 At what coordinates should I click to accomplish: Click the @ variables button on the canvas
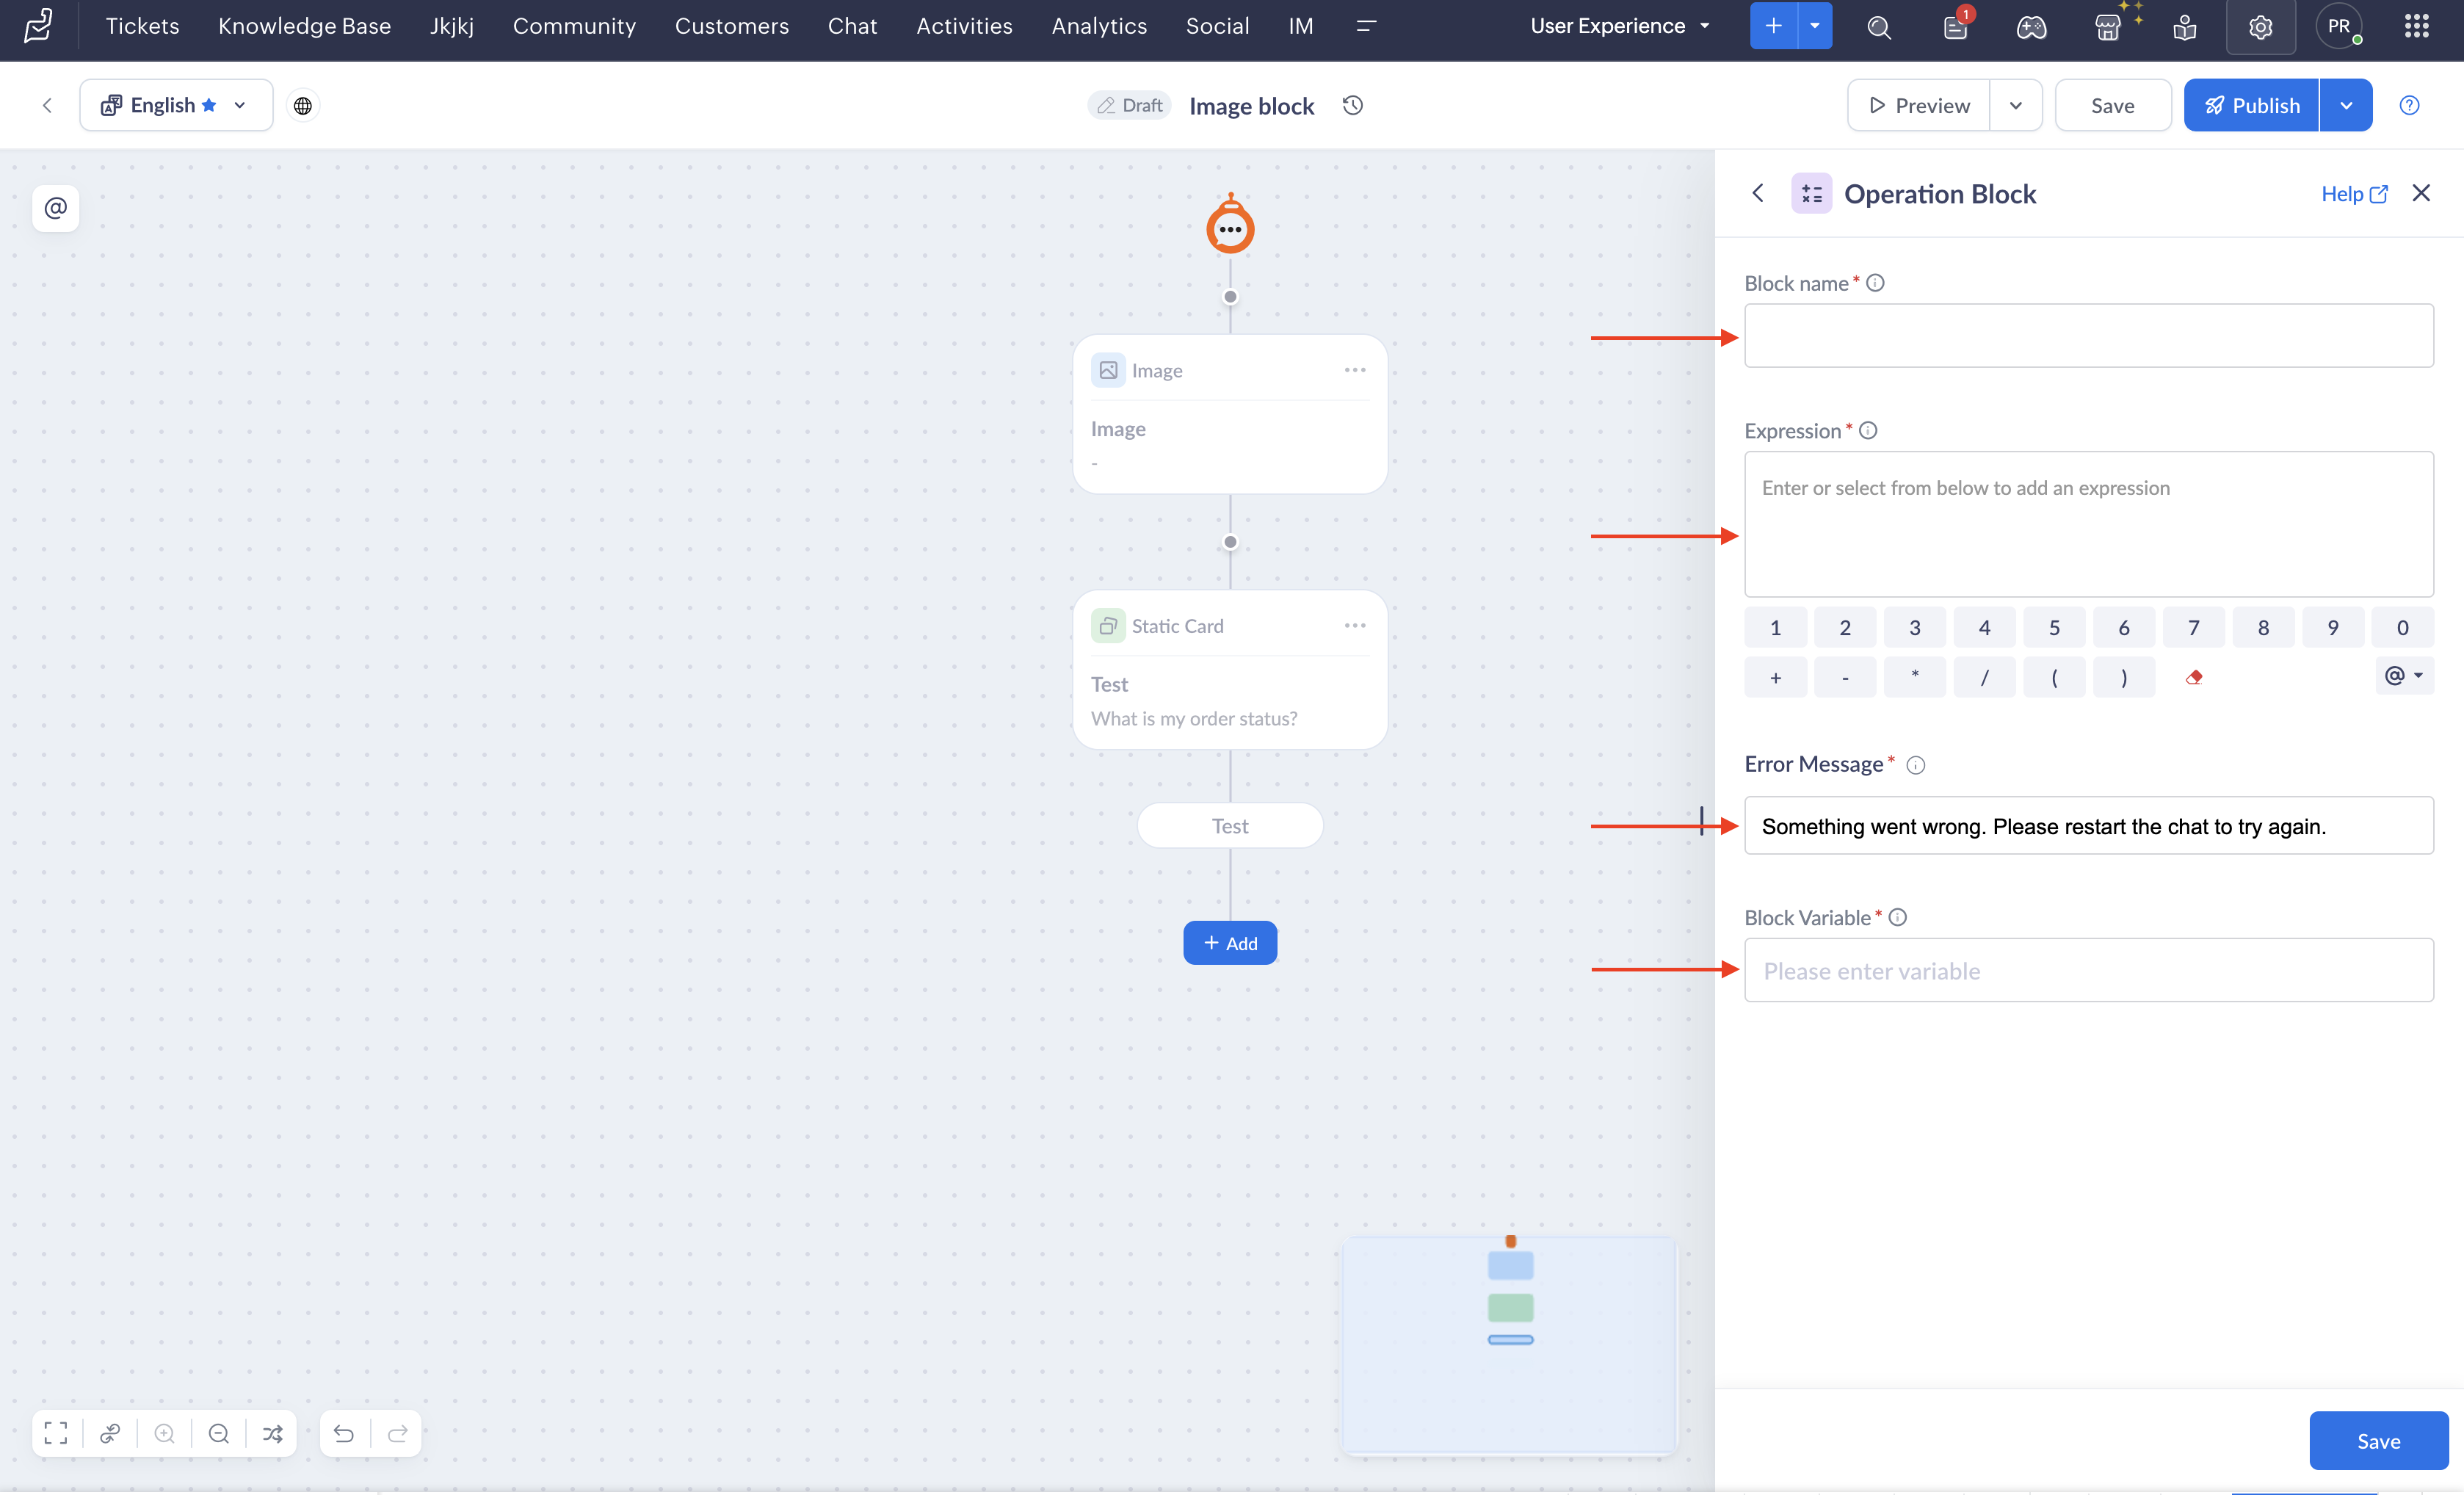point(56,208)
